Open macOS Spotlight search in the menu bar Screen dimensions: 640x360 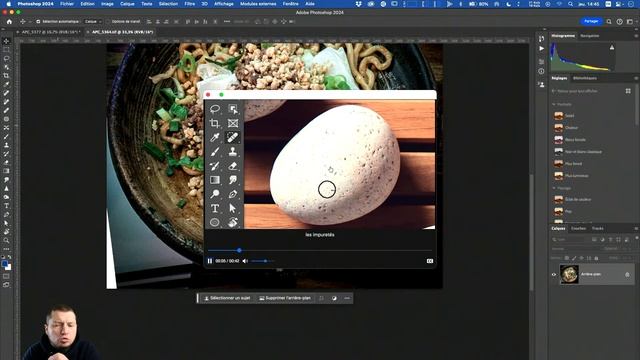(570, 4)
